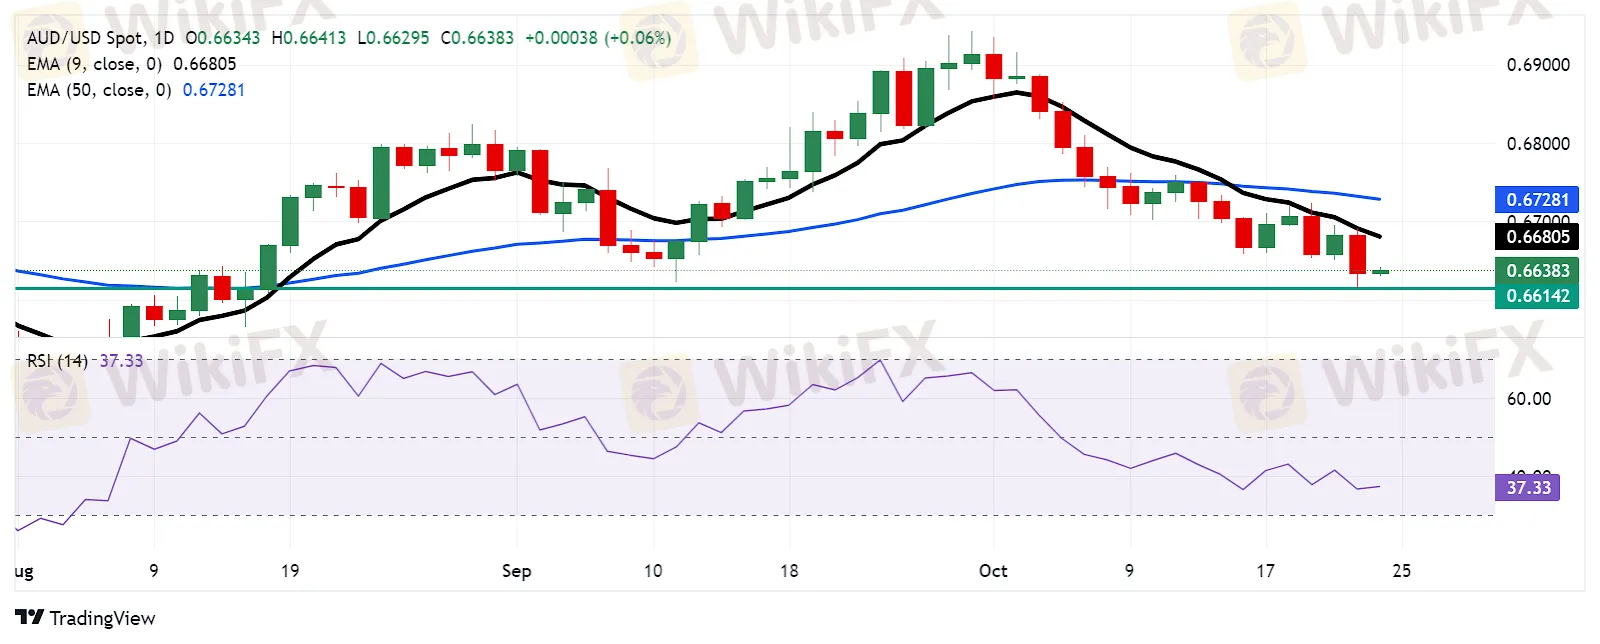Click the green 0.66383 current price tag
The width and height of the screenshot is (1600, 644).
pyautogui.click(x=1537, y=271)
